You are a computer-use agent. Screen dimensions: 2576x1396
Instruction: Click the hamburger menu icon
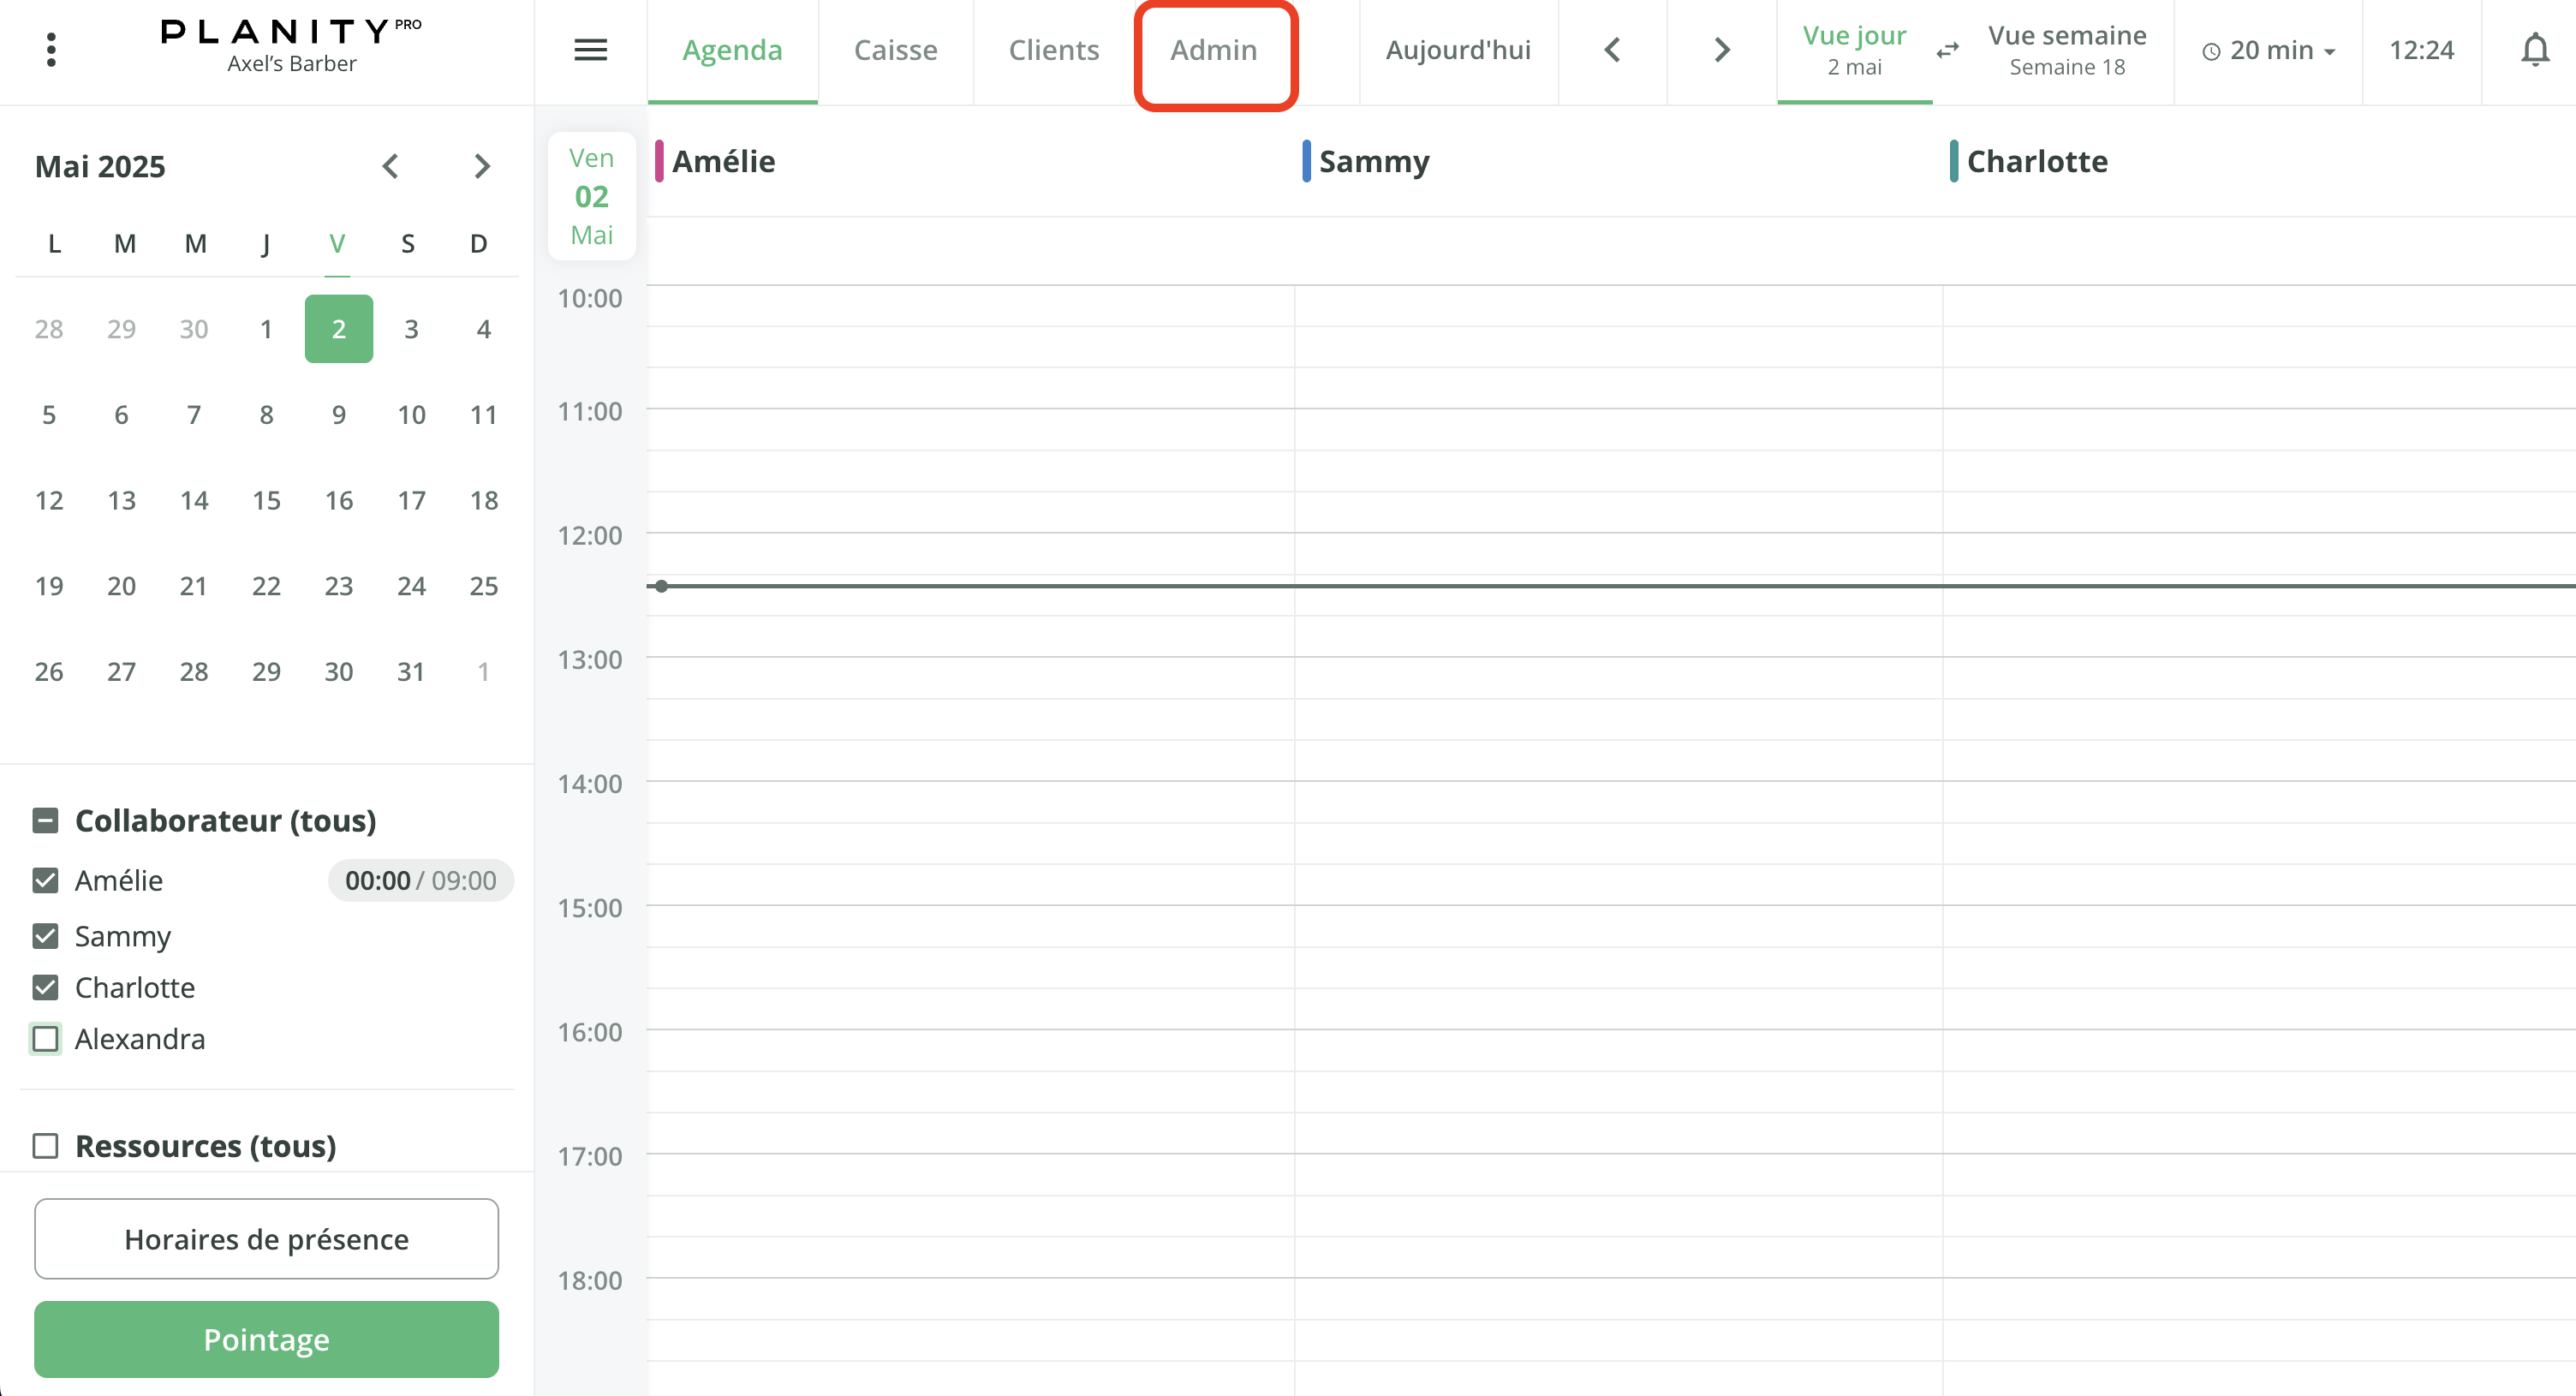590,50
